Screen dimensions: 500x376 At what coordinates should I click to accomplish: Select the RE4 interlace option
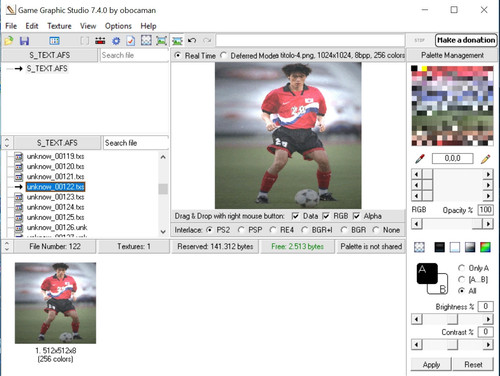coord(273,230)
